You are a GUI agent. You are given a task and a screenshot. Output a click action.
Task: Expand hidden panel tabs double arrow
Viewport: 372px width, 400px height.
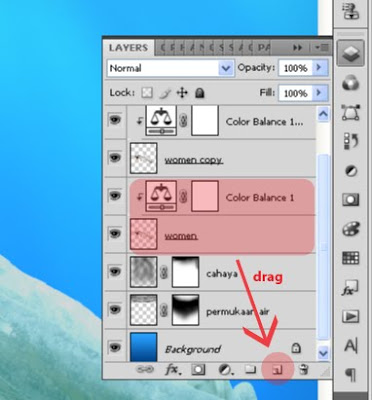297,48
